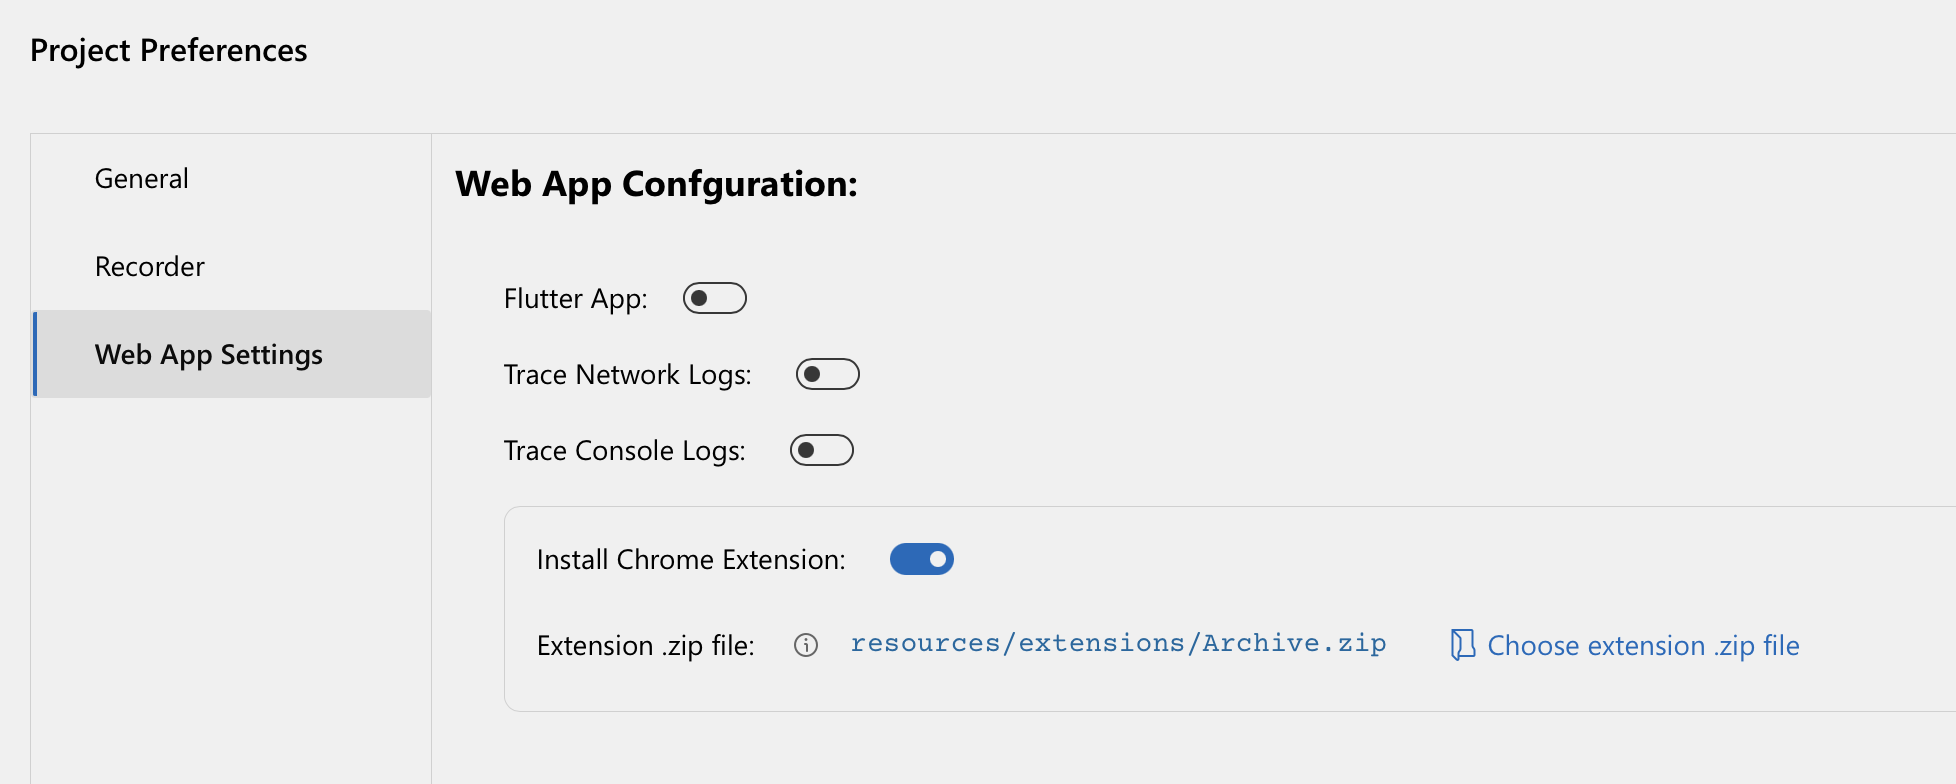Select the Web App Settings tab

click(232, 354)
